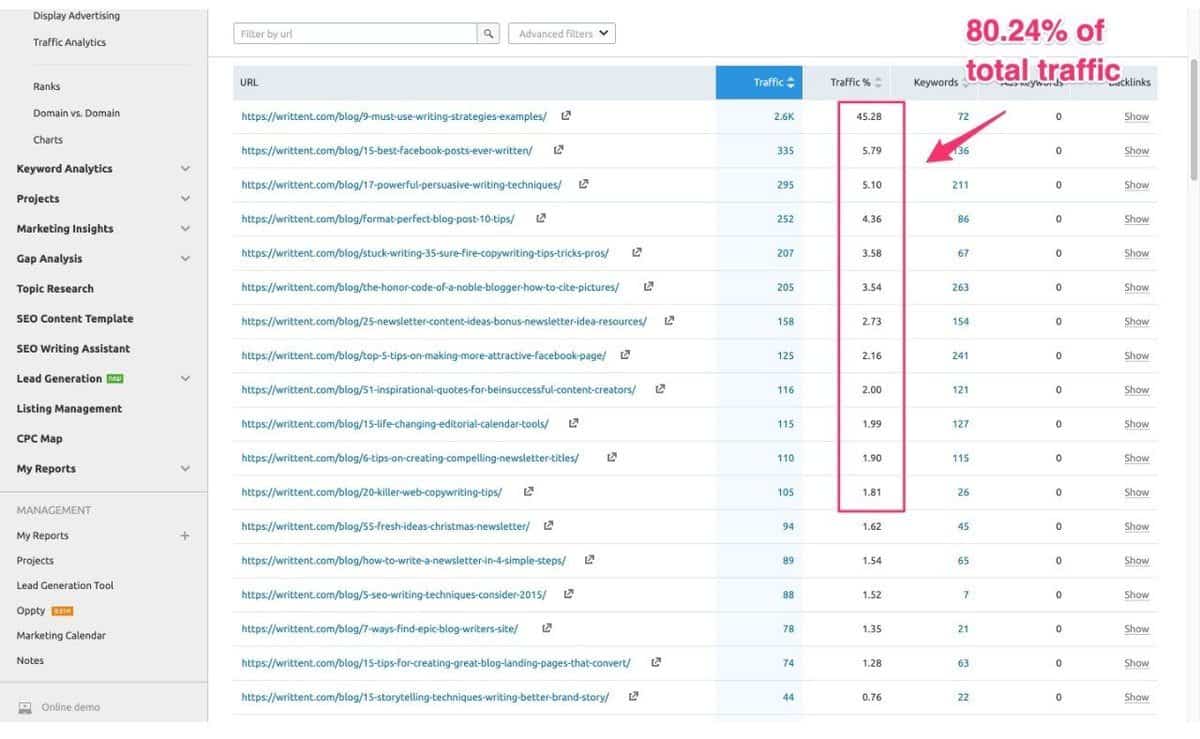Click keywords count 241 for facebook-page row

pyautogui.click(x=961, y=355)
